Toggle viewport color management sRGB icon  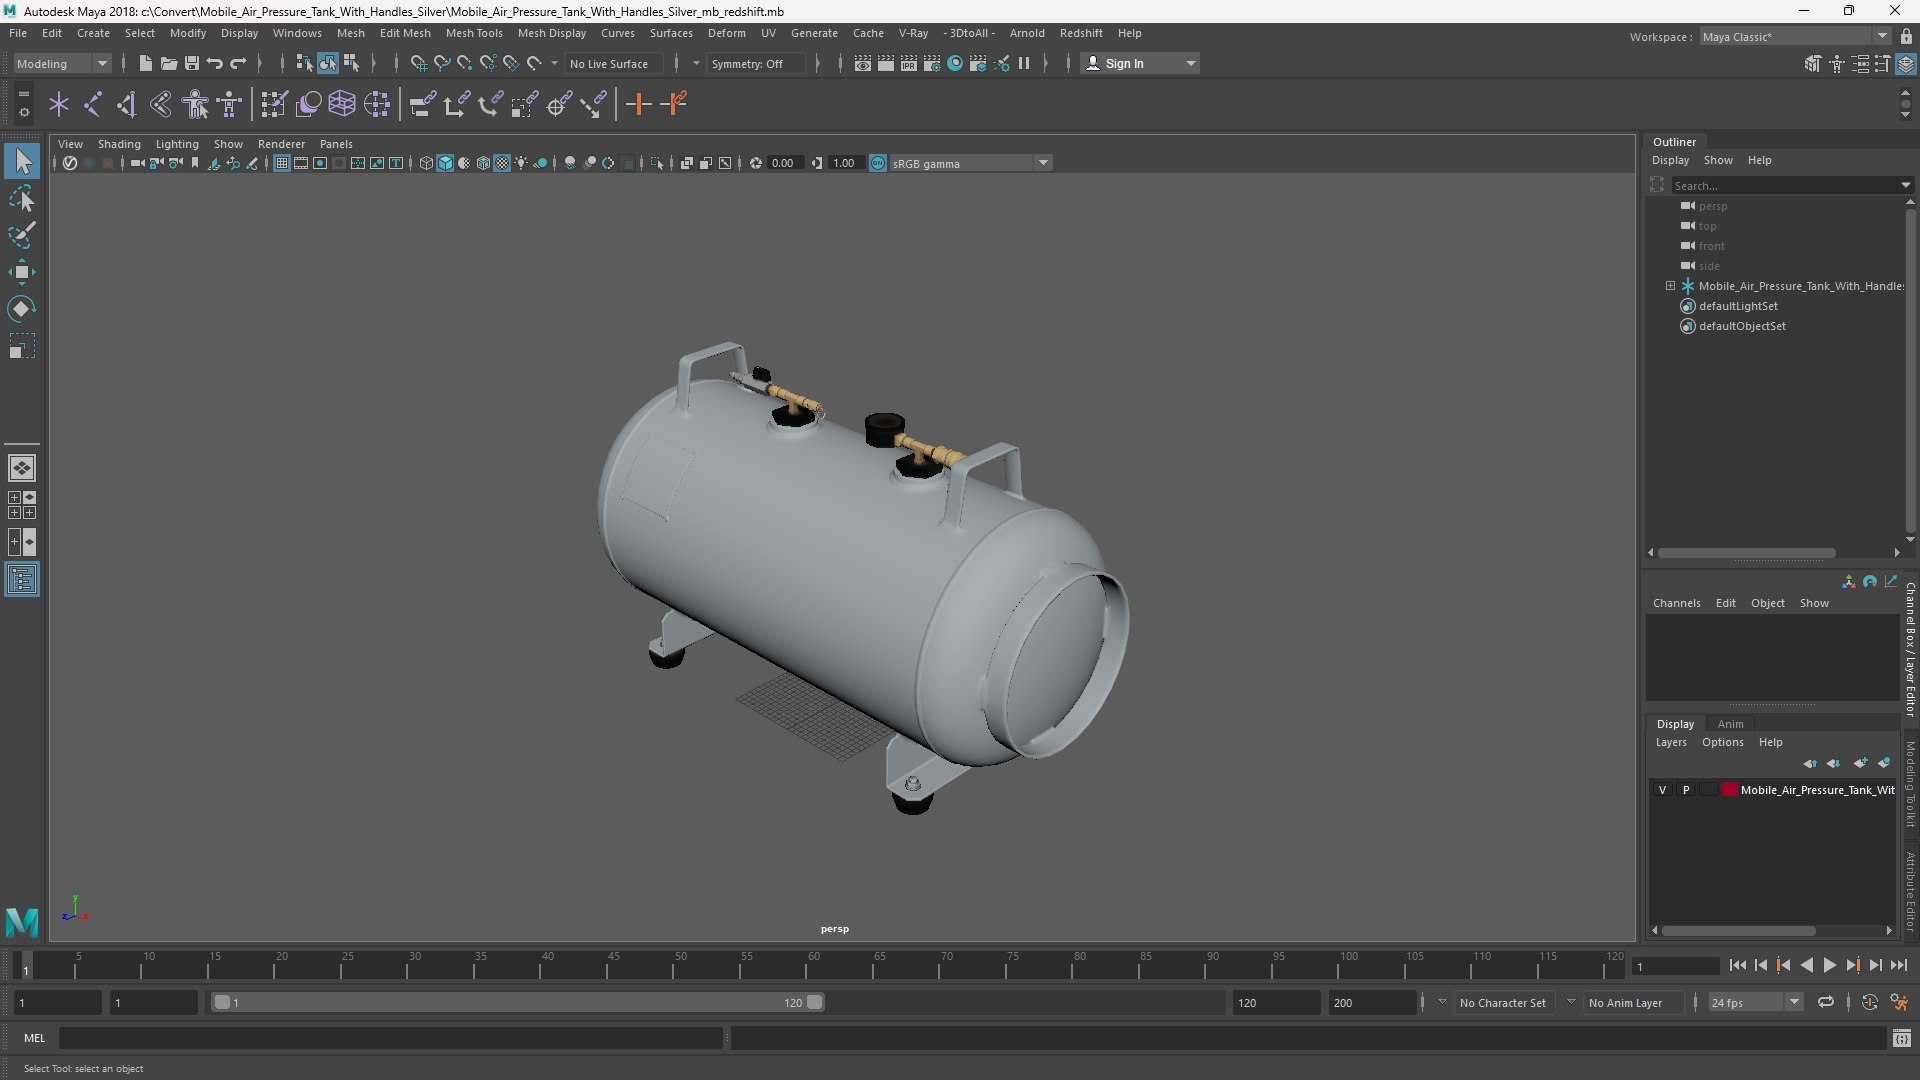[877, 163]
